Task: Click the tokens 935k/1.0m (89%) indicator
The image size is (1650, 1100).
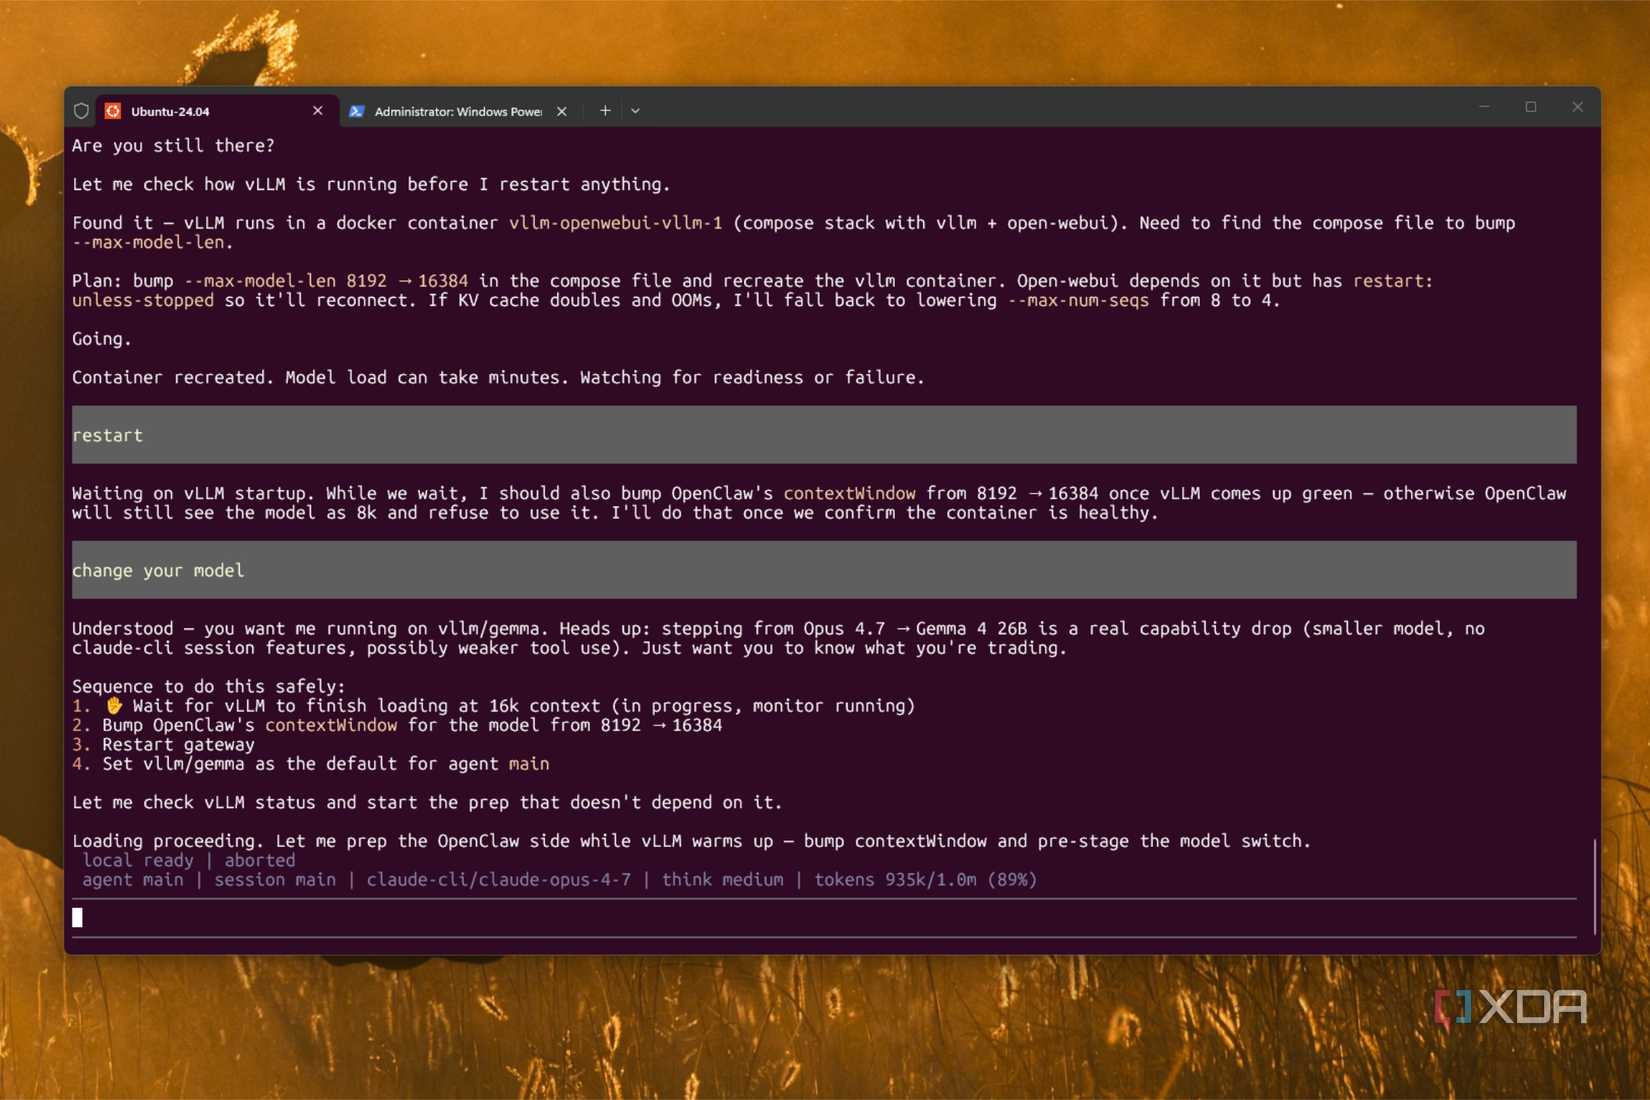Action: click(x=925, y=880)
